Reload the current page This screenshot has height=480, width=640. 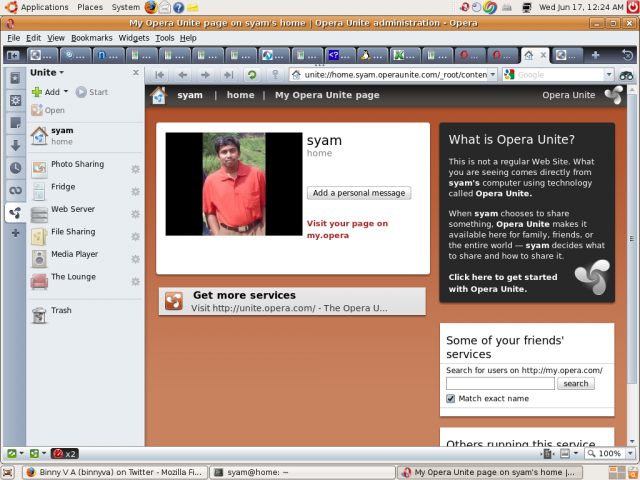pos(252,75)
